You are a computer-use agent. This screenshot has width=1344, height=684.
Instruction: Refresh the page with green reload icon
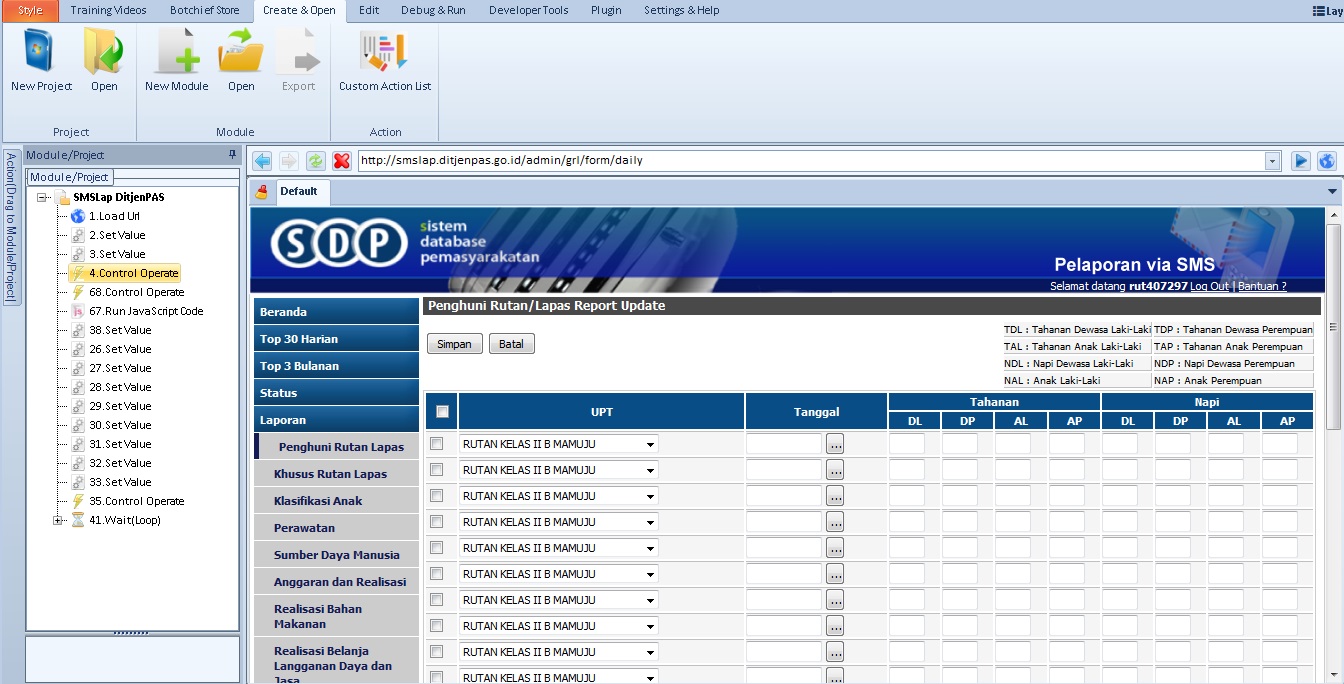(x=315, y=161)
